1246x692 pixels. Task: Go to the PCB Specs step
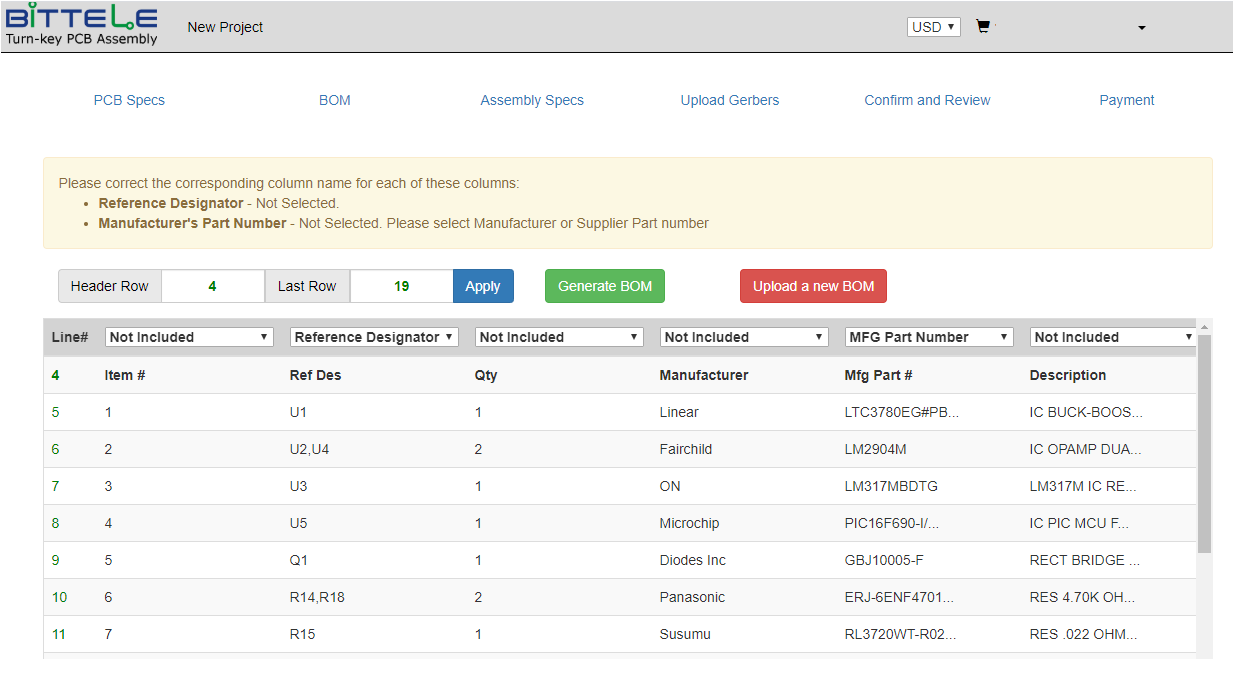pos(129,100)
